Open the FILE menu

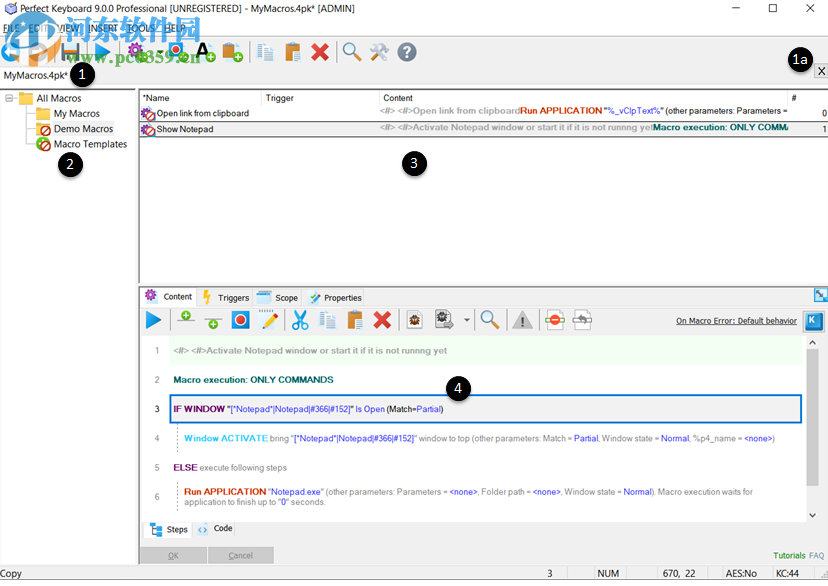[11, 28]
